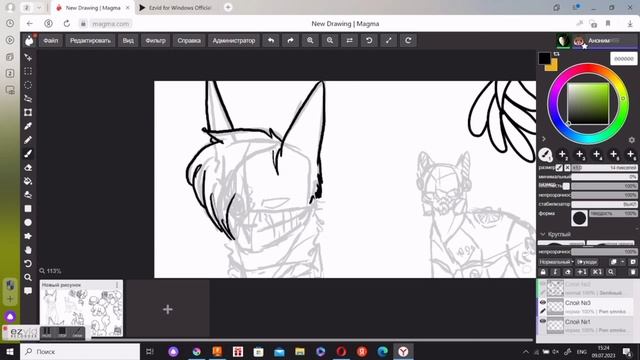Click the yellow background color swatch

[x=552, y=66]
